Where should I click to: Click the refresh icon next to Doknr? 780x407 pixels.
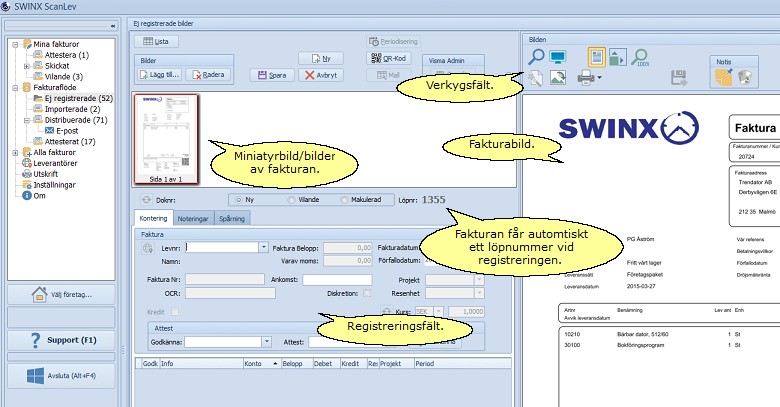(146, 200)
